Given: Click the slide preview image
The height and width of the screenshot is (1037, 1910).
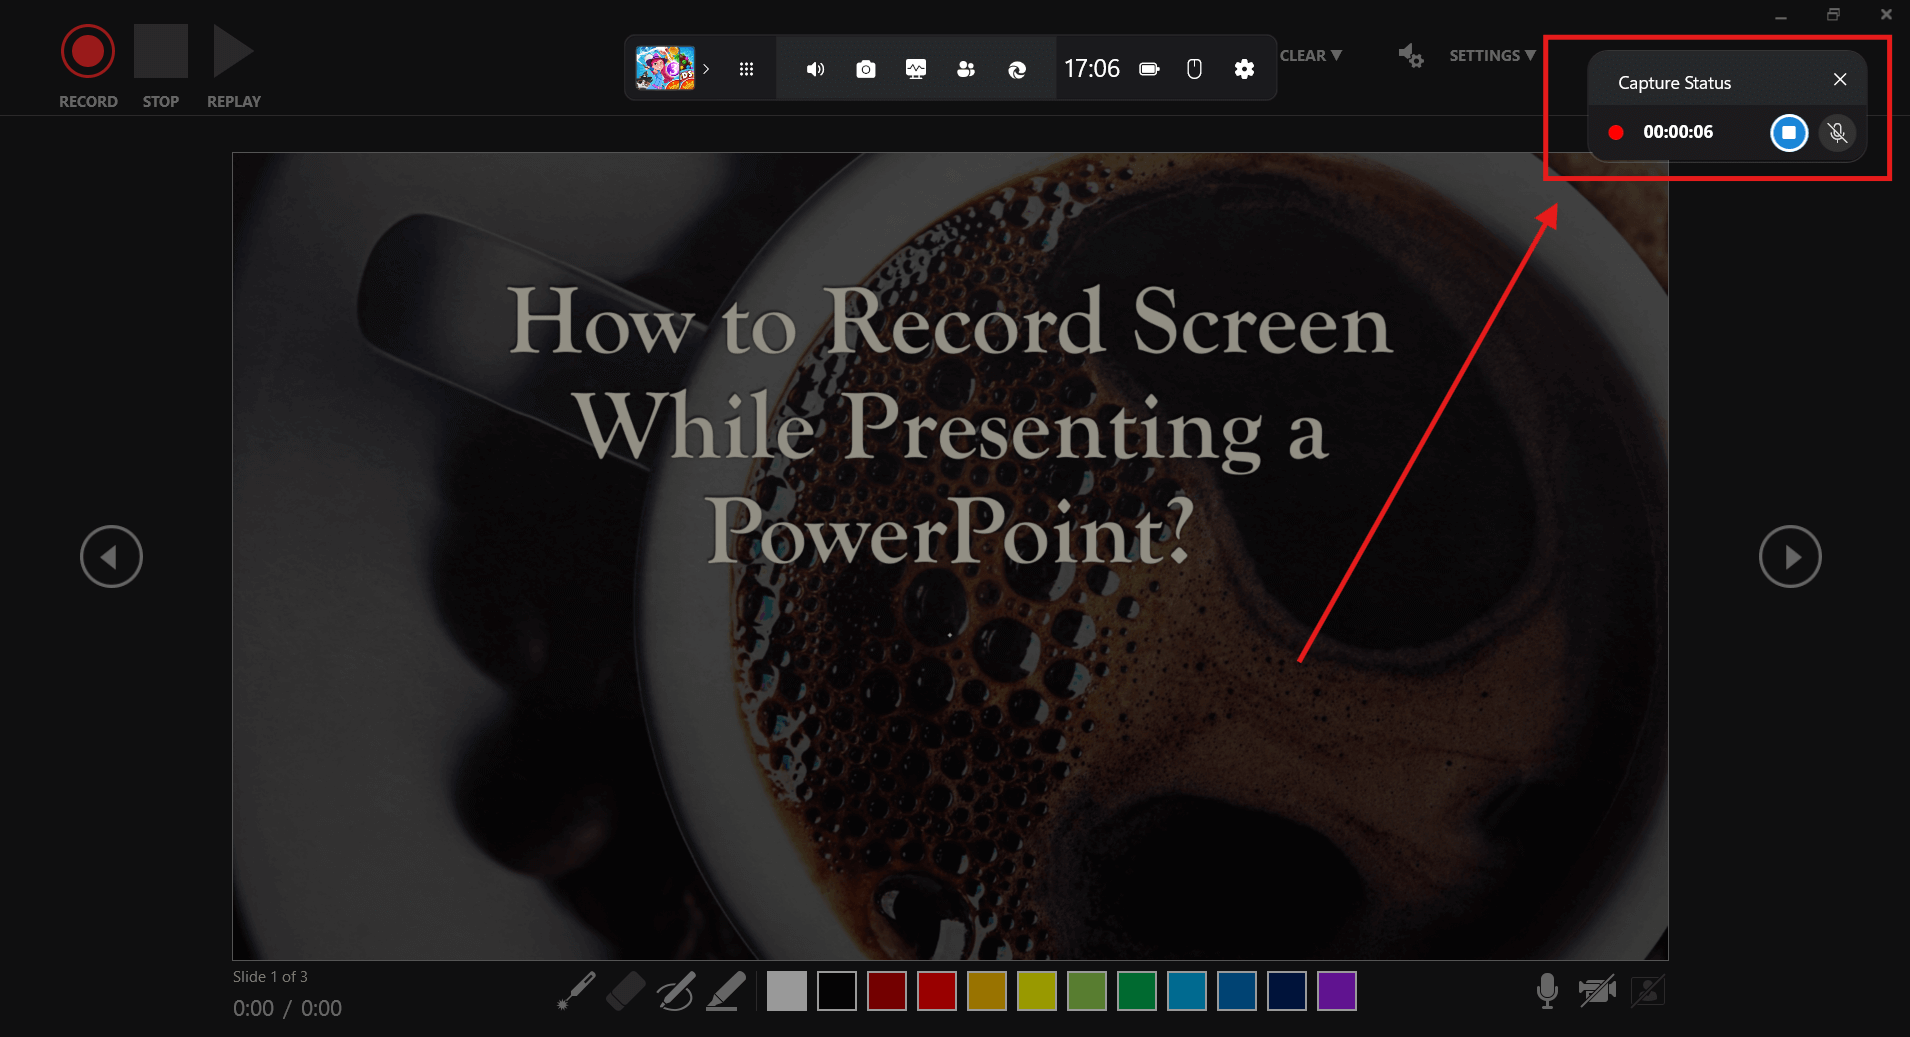Looking at the screenshot, I should coord(950,556).
